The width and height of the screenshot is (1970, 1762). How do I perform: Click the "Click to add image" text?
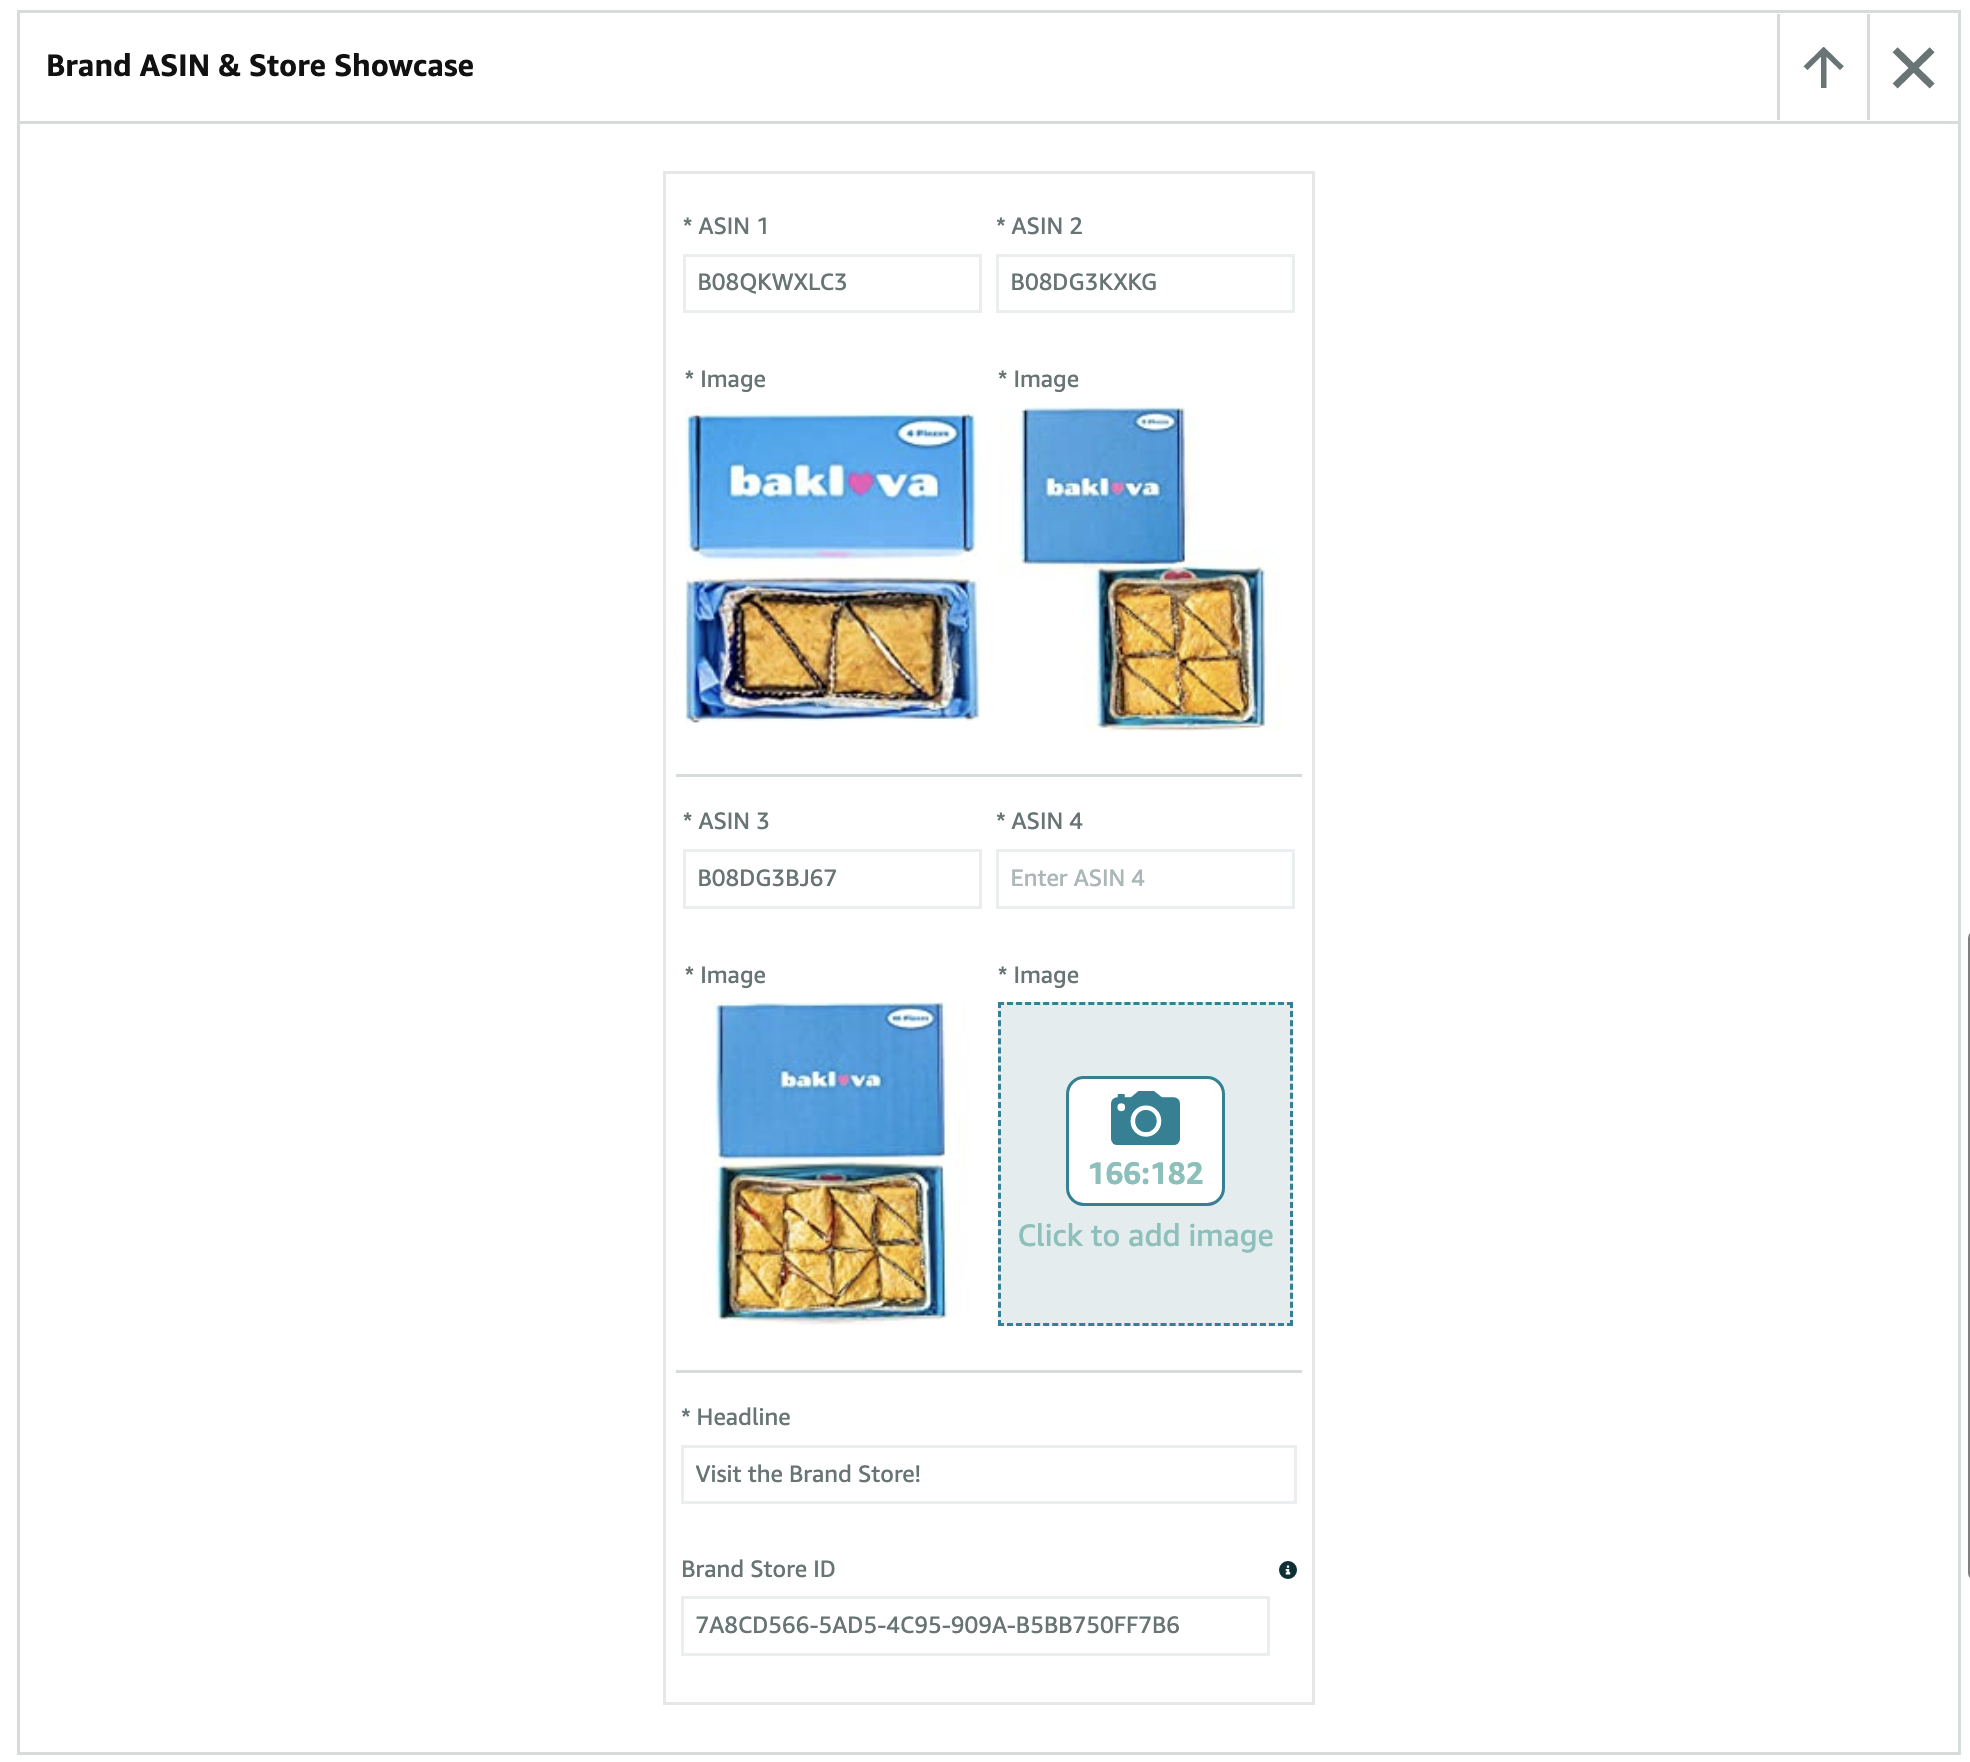click(1145, 1236)
